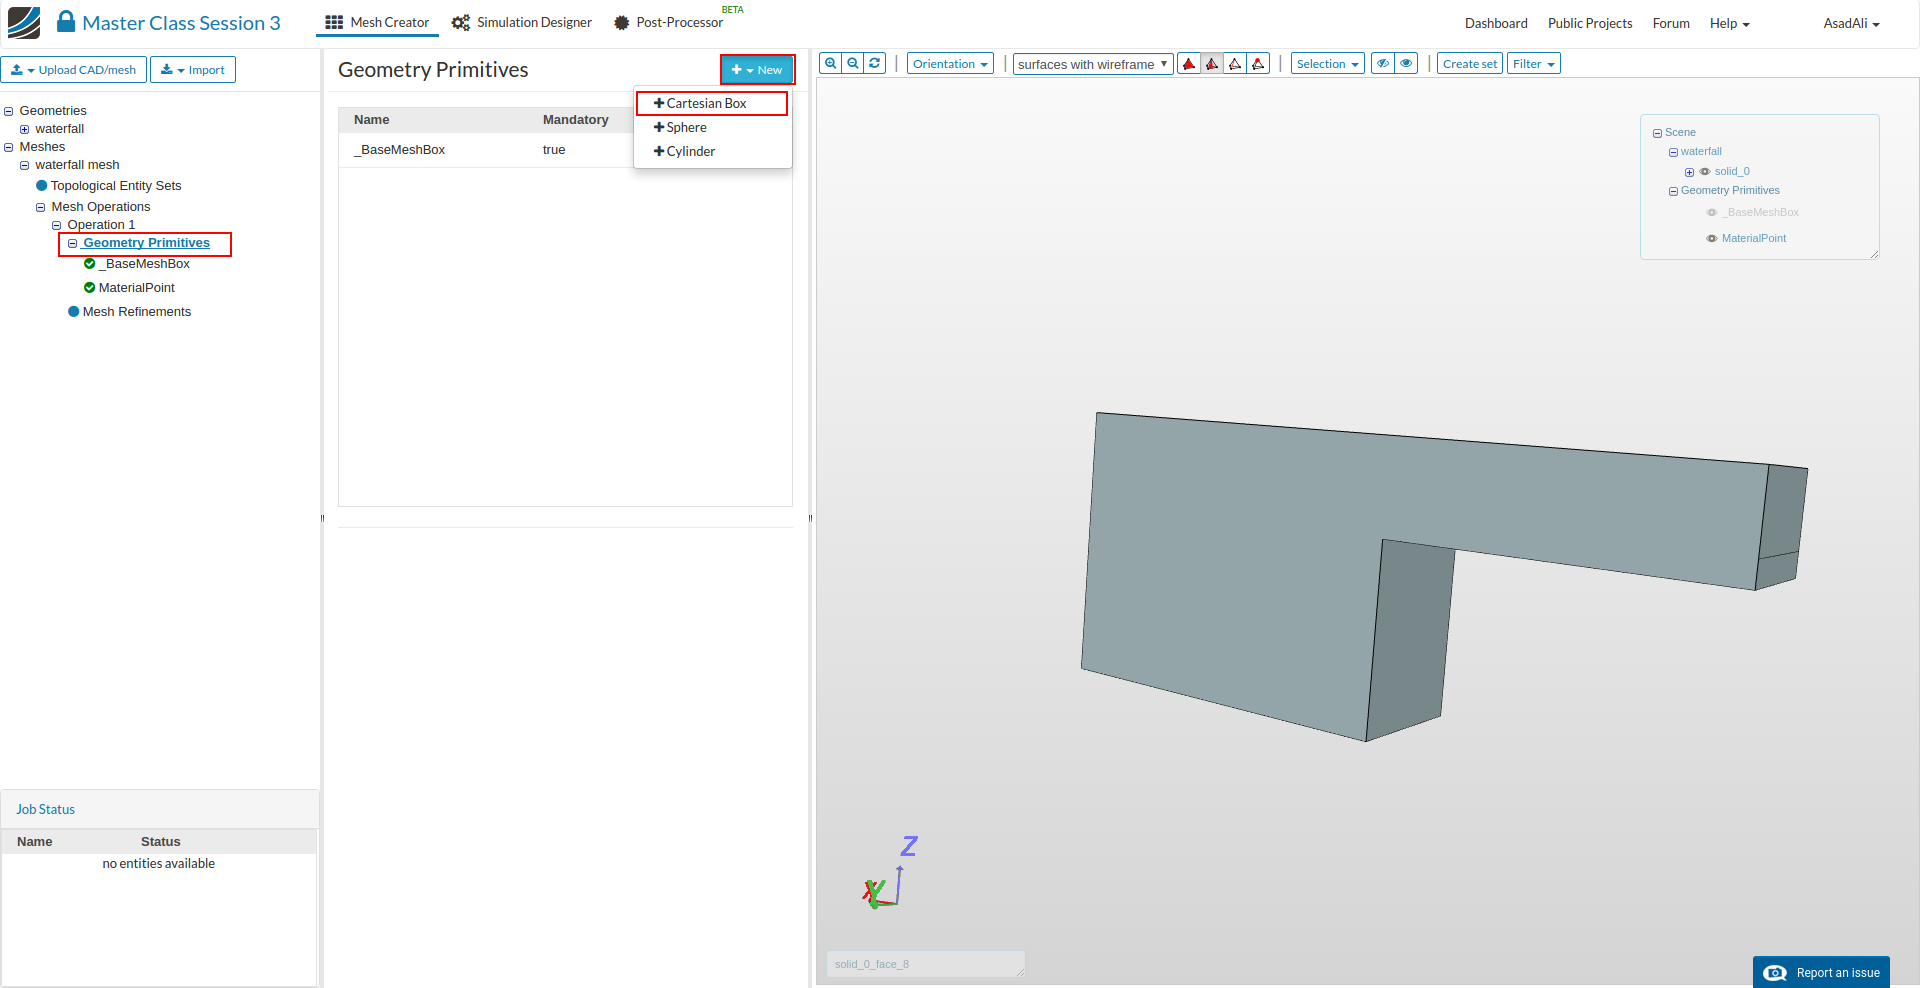Show the _BaseMeshBox via its eye icon
1920x988 pixels.
pyautogui.click(x=1712, y=213)
